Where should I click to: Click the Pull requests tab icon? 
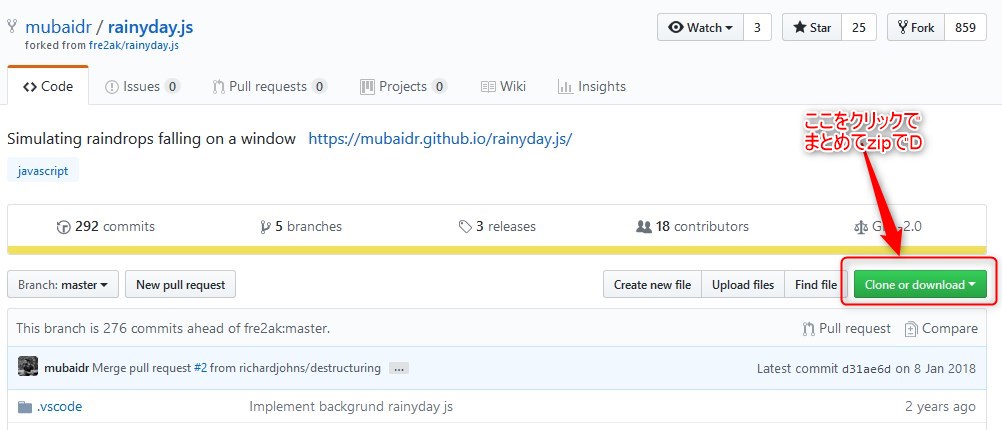pos(219,87)
